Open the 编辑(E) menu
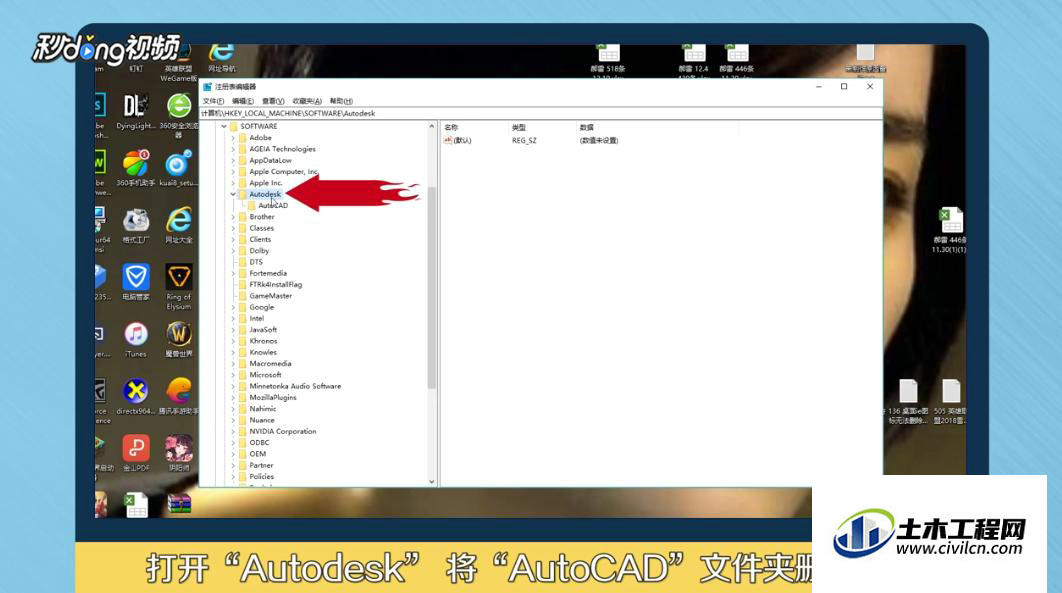This screenshot has height=593, width=1062. coord(242,101)
